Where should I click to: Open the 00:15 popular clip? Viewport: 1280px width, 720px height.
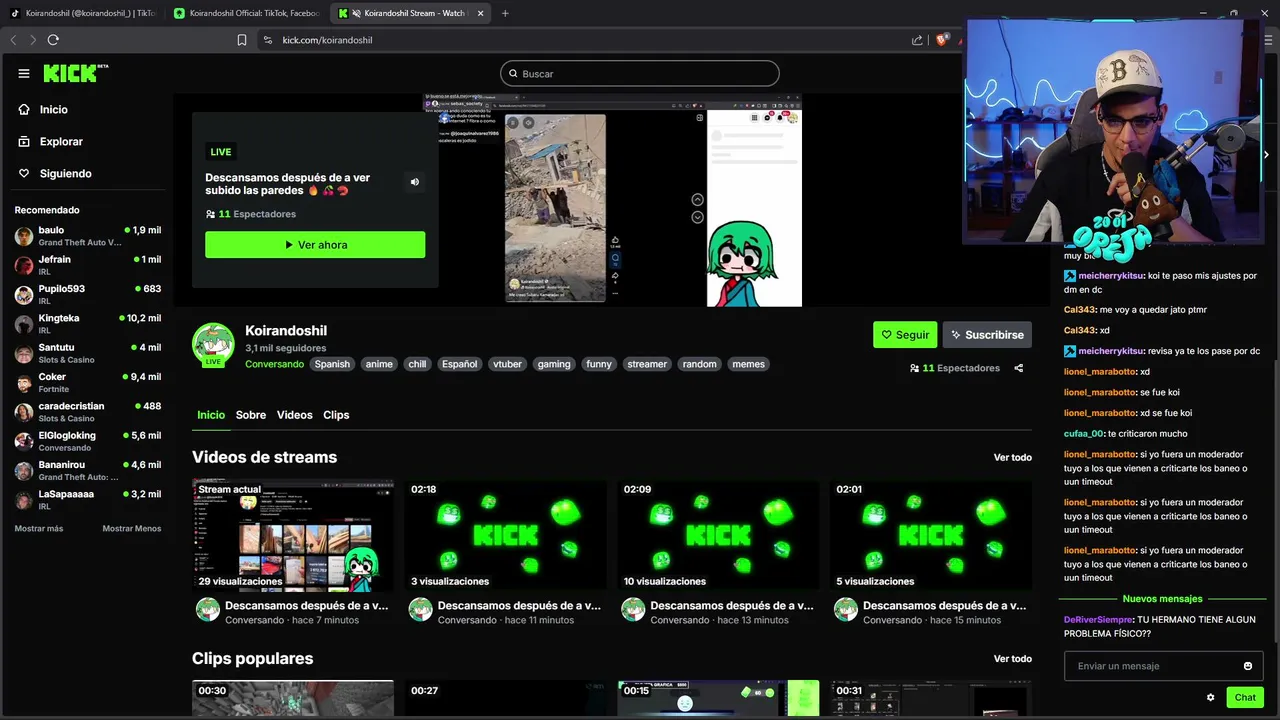718,699
